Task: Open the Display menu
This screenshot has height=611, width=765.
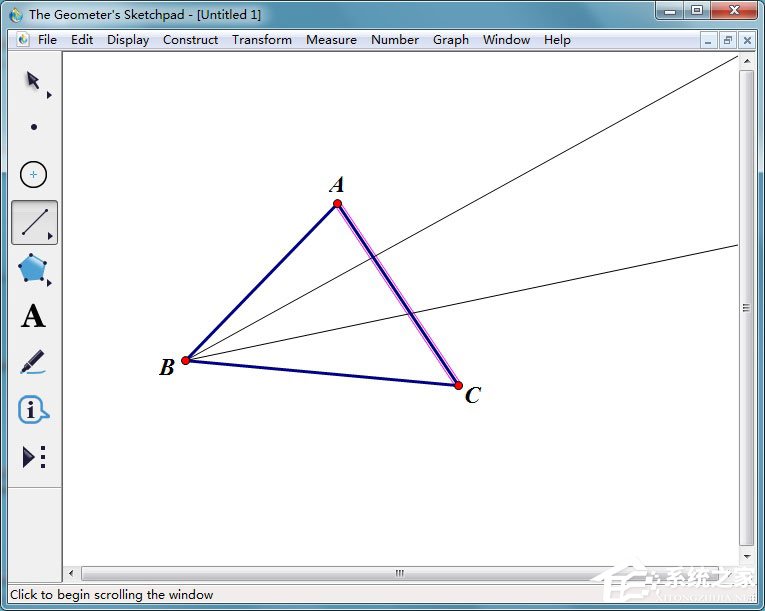Action: point(128,40)
